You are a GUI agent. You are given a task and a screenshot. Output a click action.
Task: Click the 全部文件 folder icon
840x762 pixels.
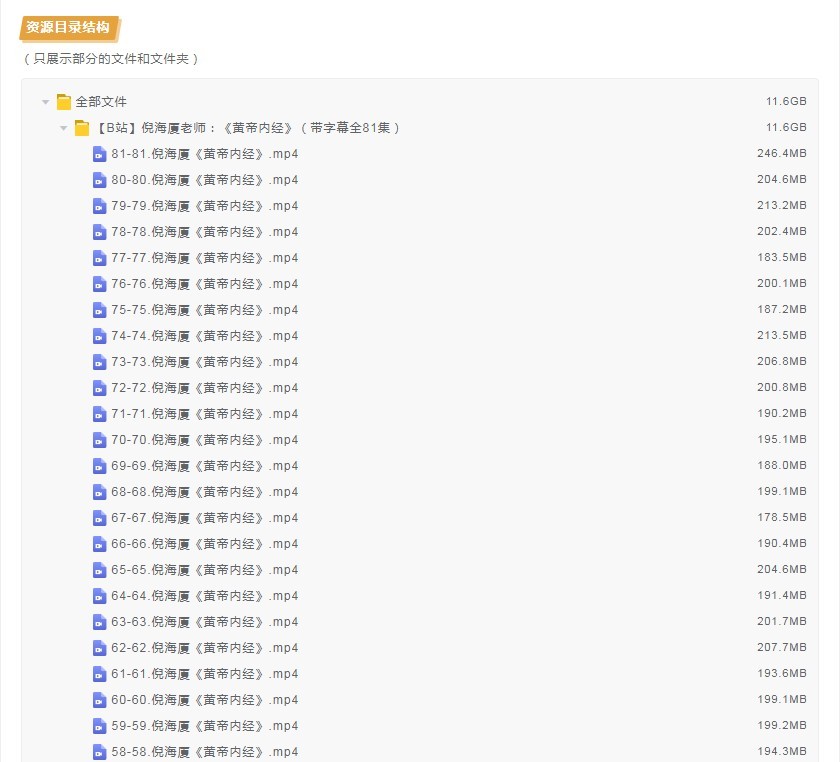tap(64, 102)
